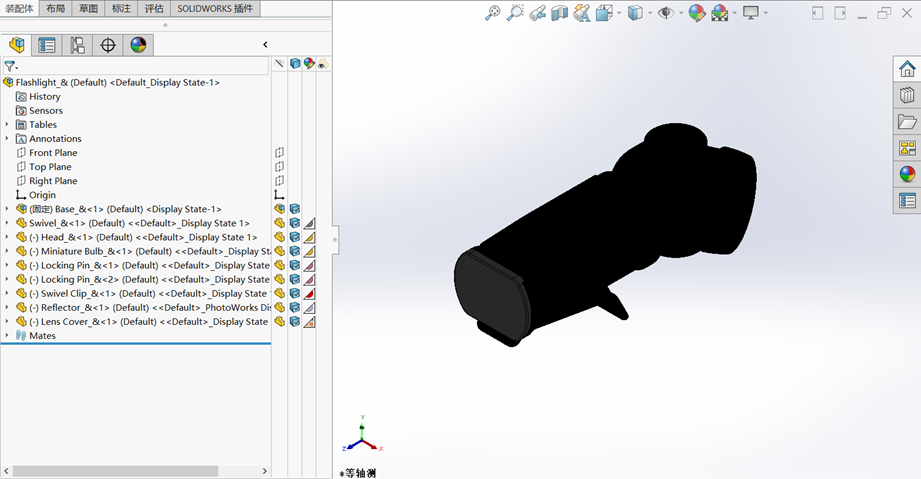Viewport: 921px width, 479px height.
Task: Click the Head component appearance swatch
Action: (309, 237)
